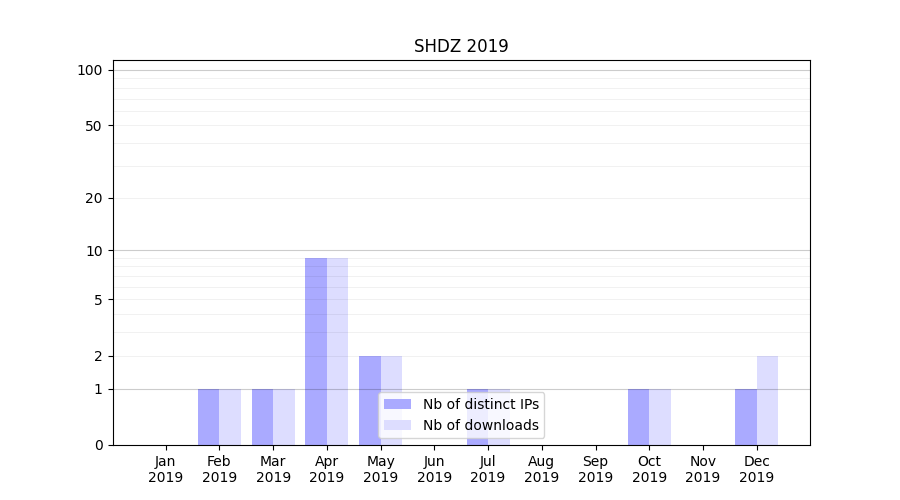900x500 pixels.
Task: Click the December 2019 downloads bar
Action: point(767,400)
